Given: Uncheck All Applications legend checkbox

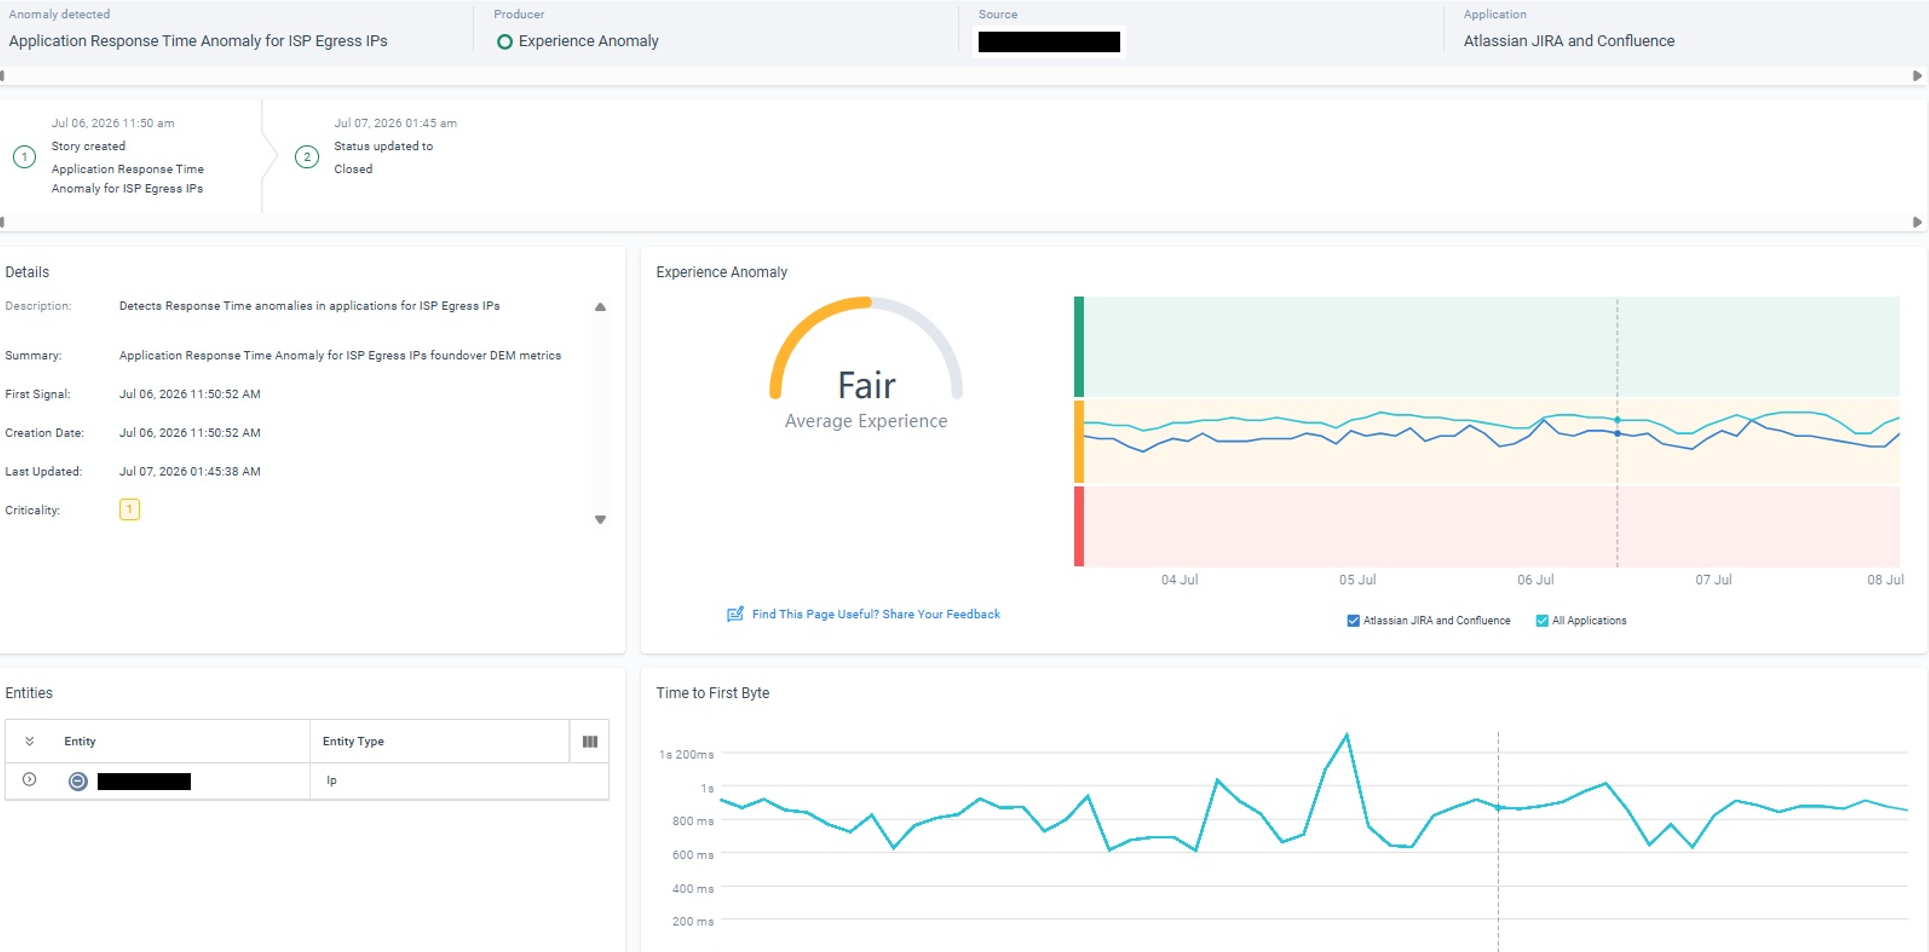Looking at the screenshot, I should pos(1542,621).
